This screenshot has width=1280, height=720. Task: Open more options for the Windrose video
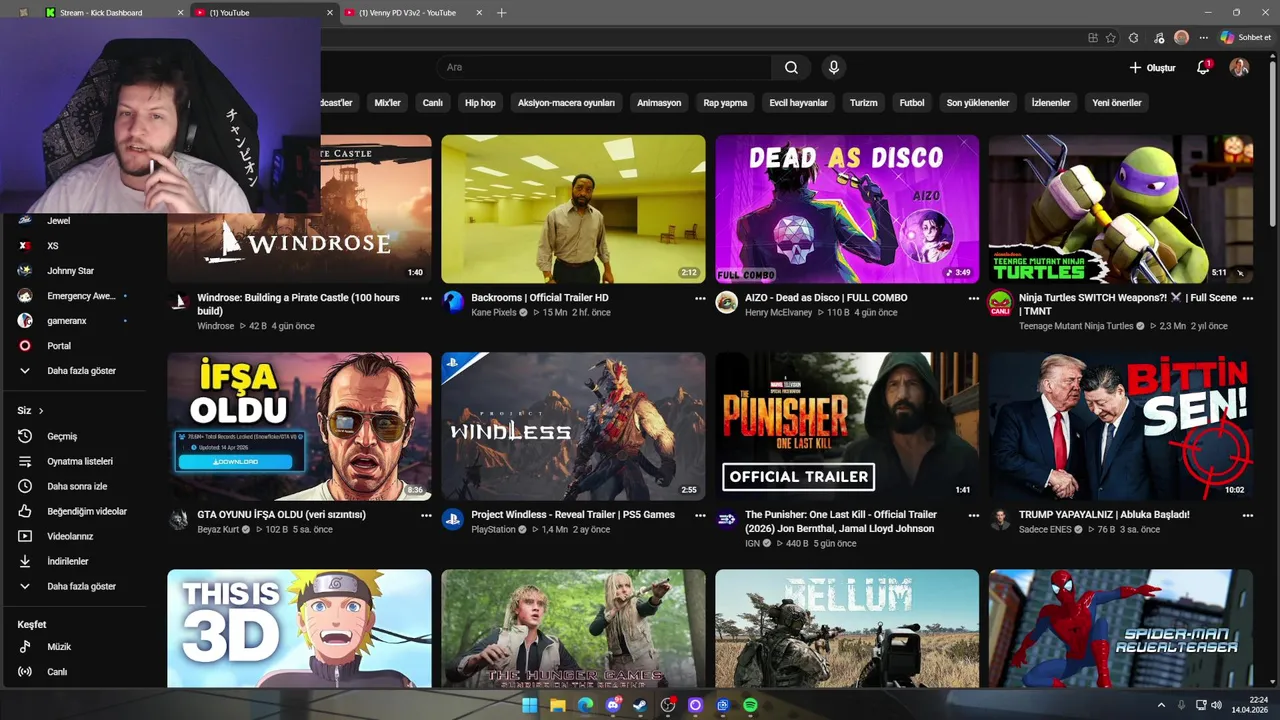click(426, 298)
